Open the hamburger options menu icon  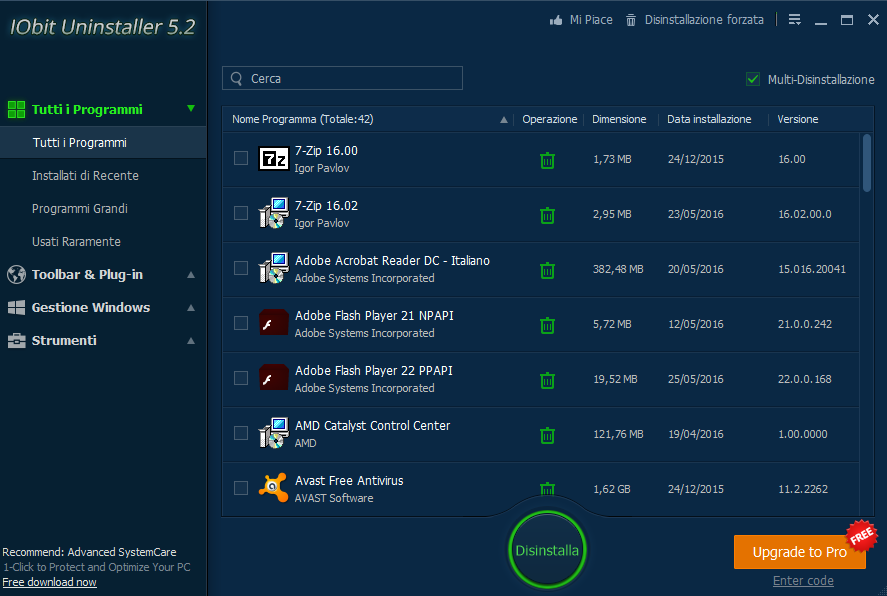(x=795, y=20)
